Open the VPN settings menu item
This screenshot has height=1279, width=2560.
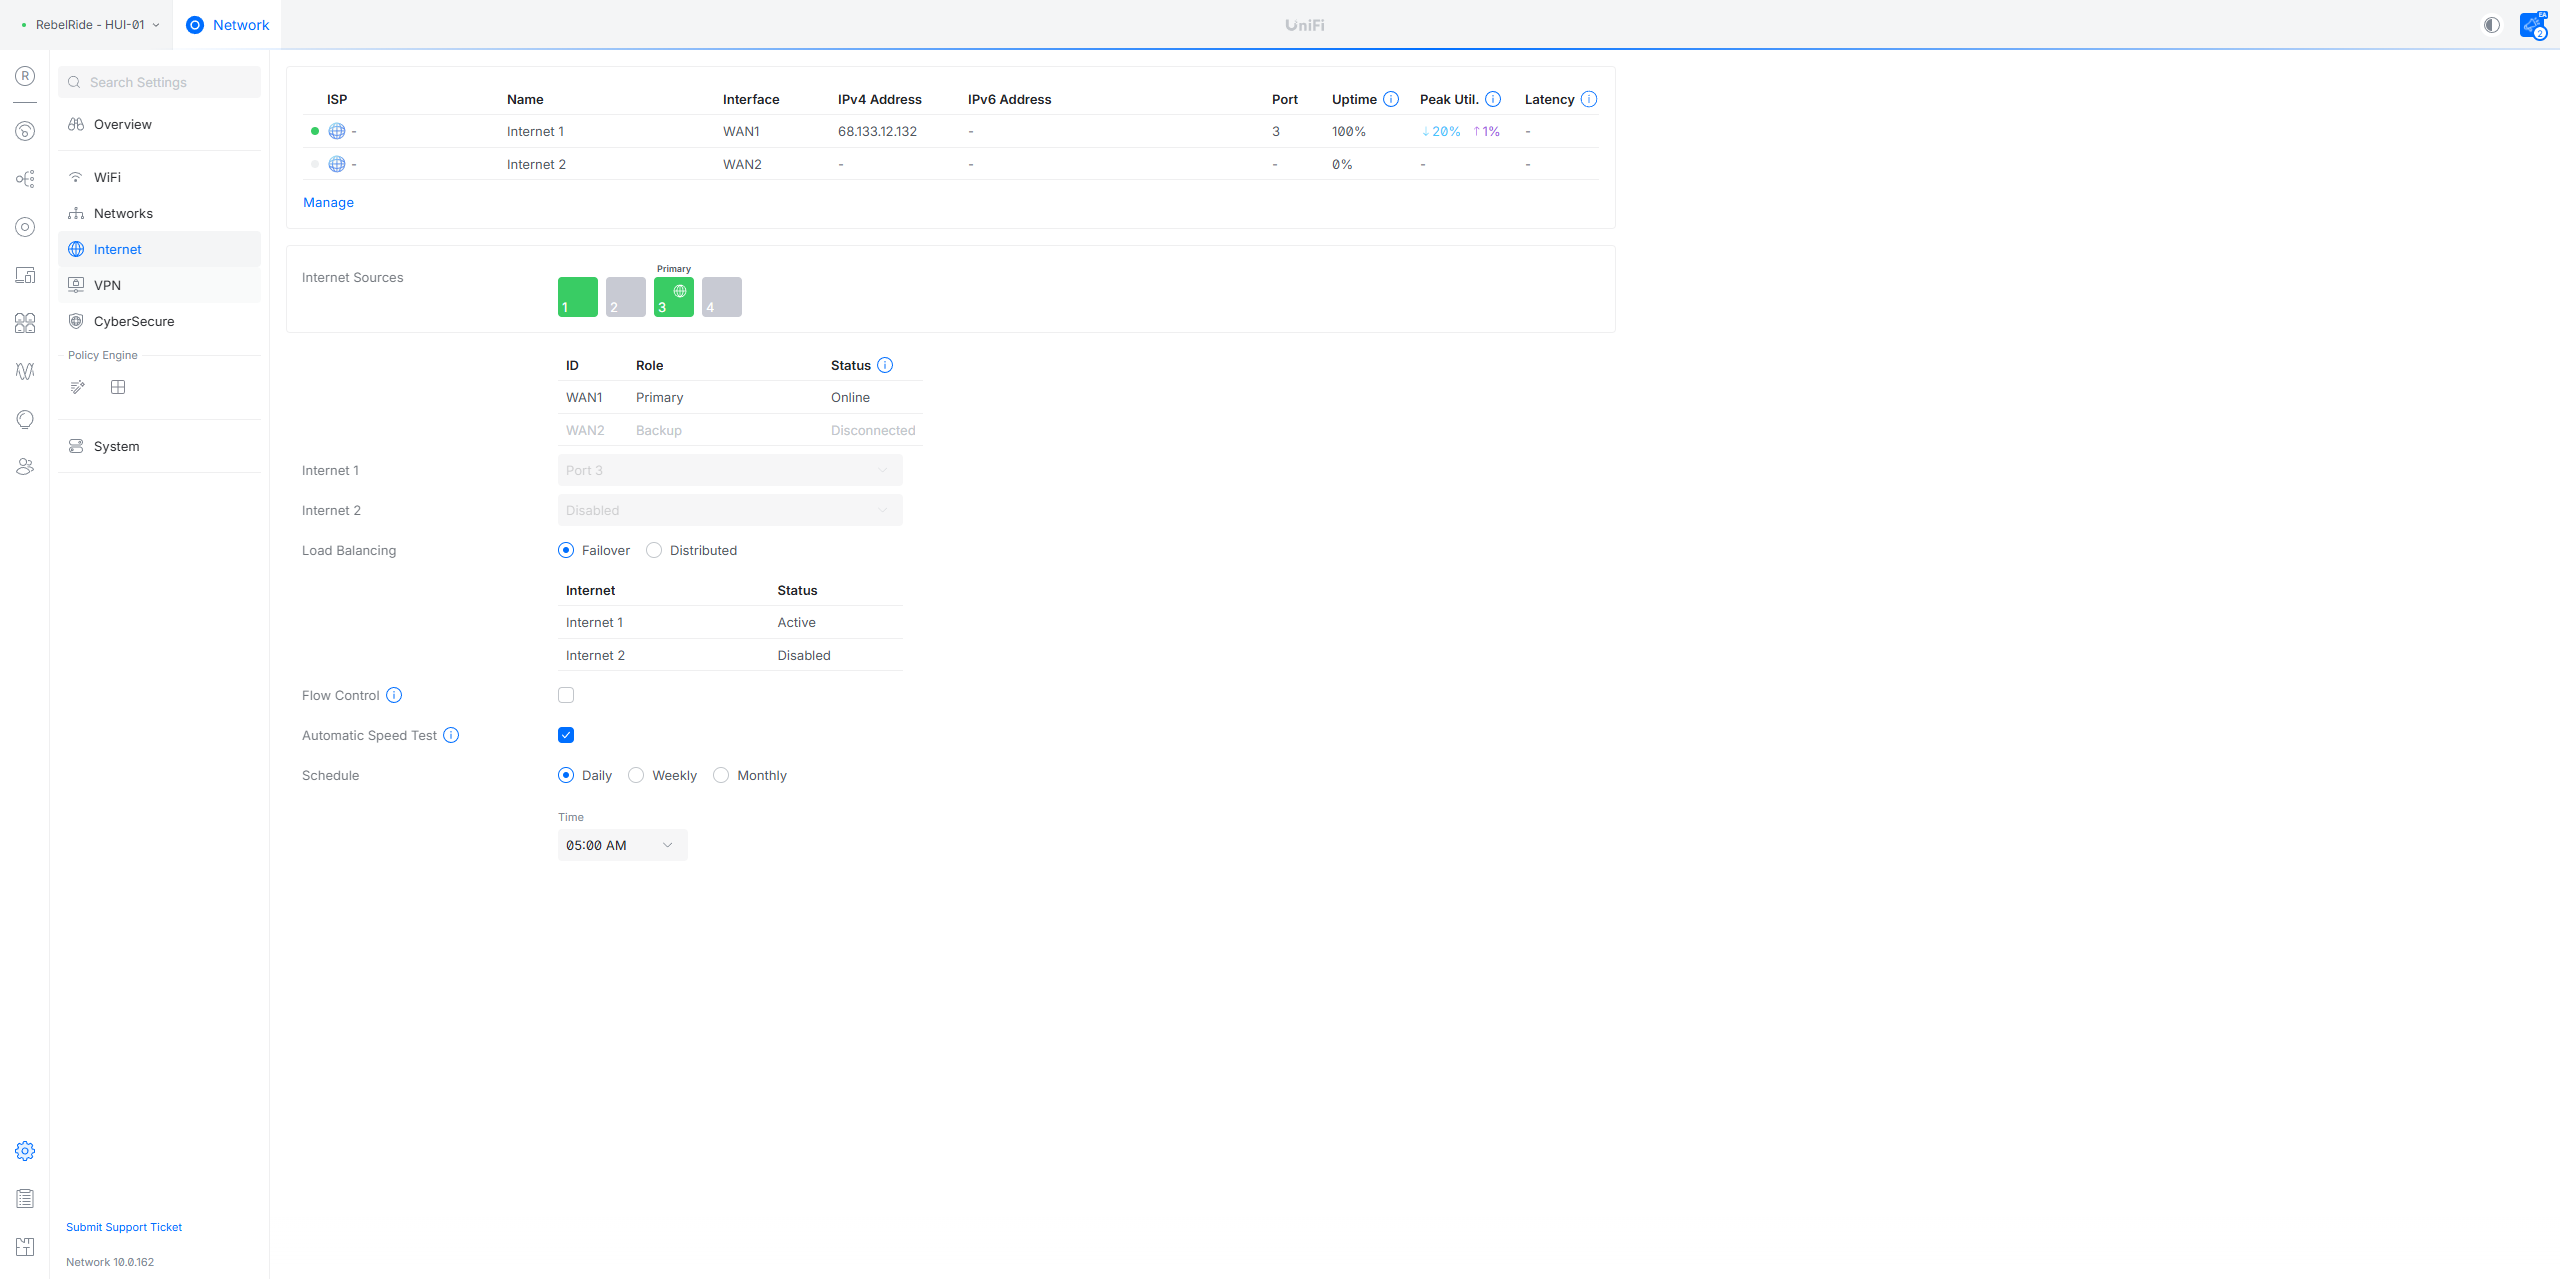click(107, 285)
